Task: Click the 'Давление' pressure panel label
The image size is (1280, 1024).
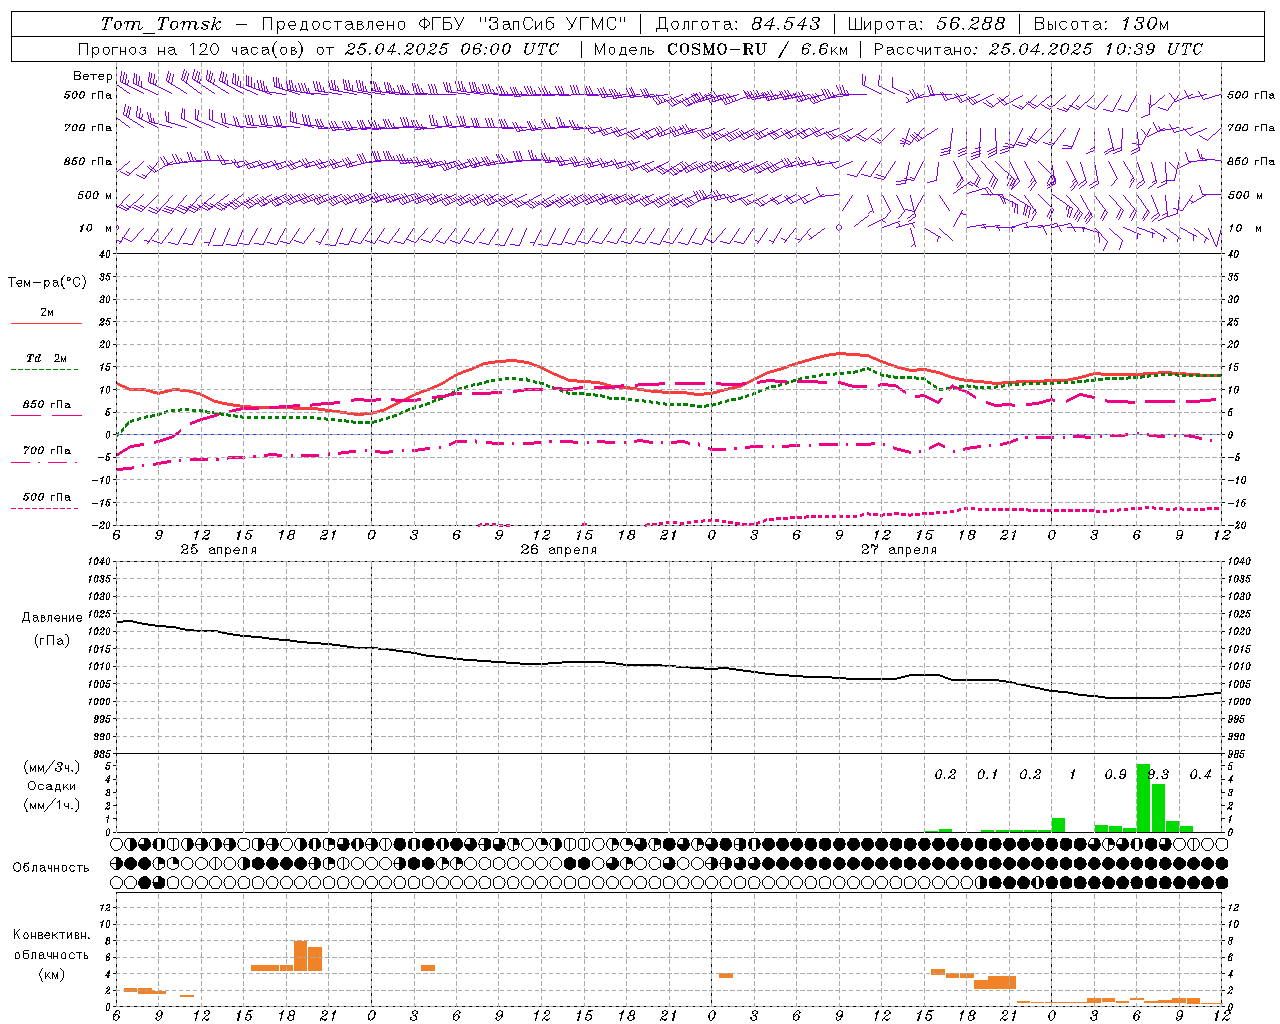Action: pos(52,618)
